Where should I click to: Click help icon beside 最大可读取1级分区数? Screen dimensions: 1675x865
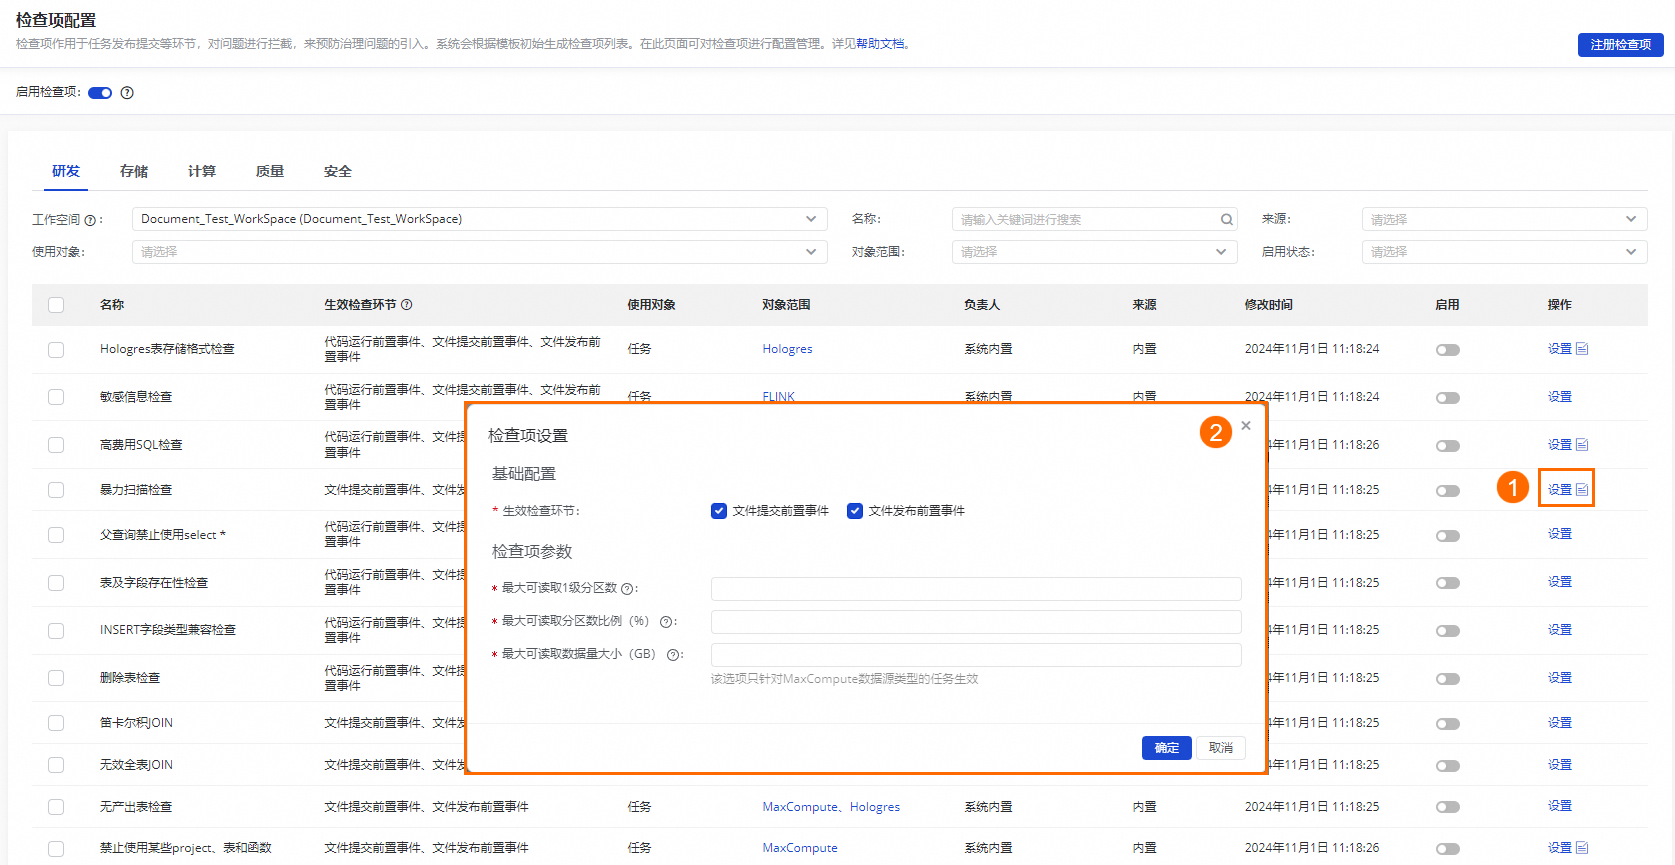coord(627,589)
